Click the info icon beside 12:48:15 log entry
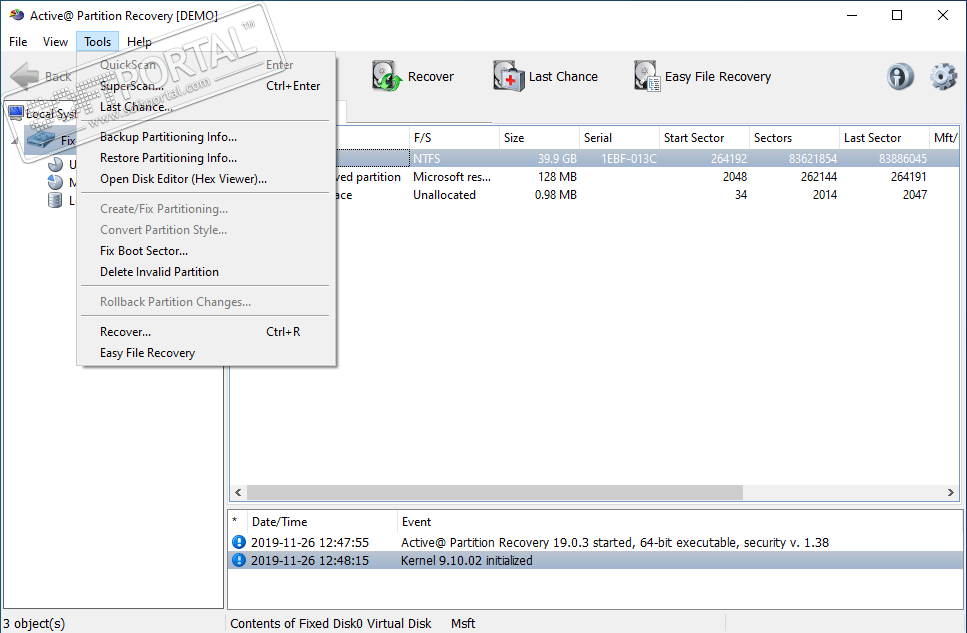This screenshot has width=967, height=633. pyautogui.click(x=239, y=560)
